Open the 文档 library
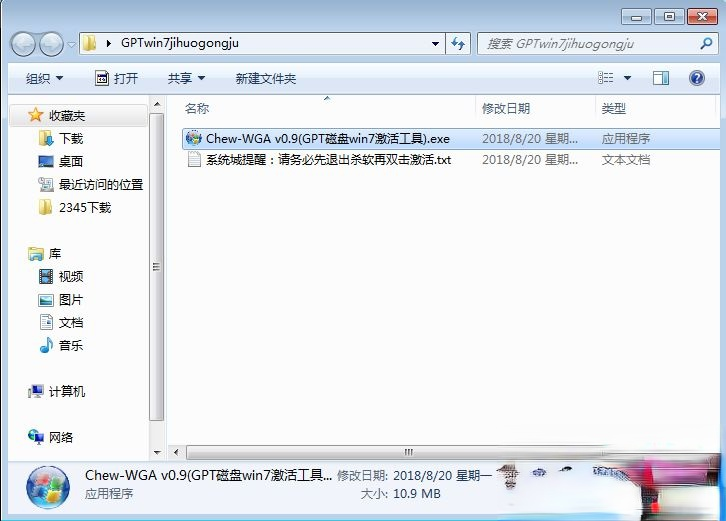Image resolution: width=726 pixels, height=521 pixels. click(x=71, y=322)
